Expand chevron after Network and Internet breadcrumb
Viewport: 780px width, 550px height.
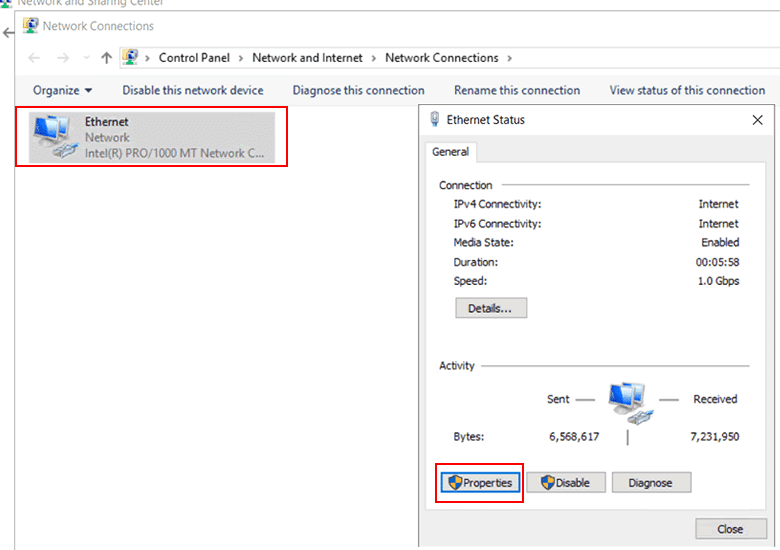coord(374,58)
